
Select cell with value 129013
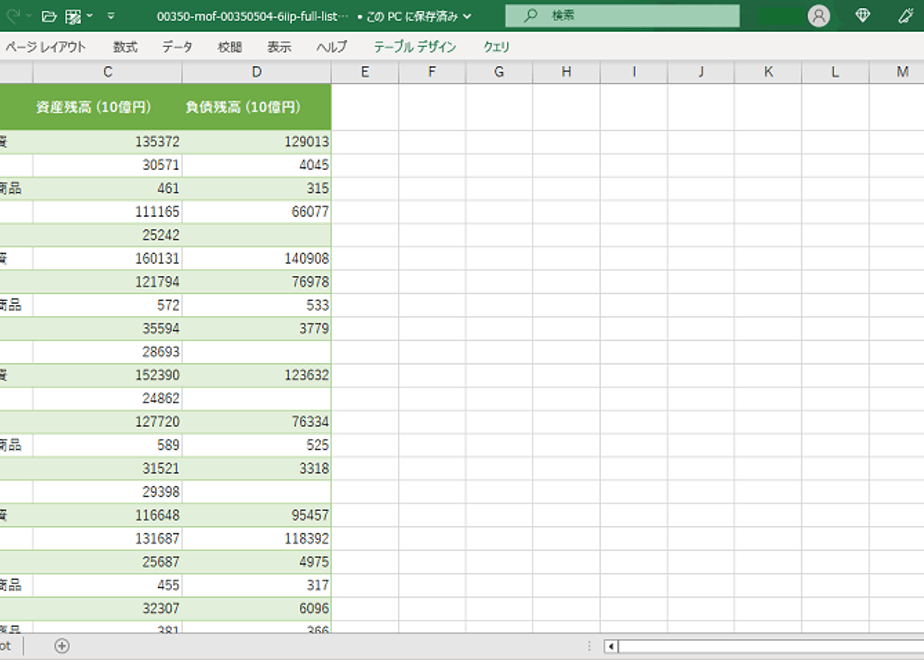click(256, 141)
